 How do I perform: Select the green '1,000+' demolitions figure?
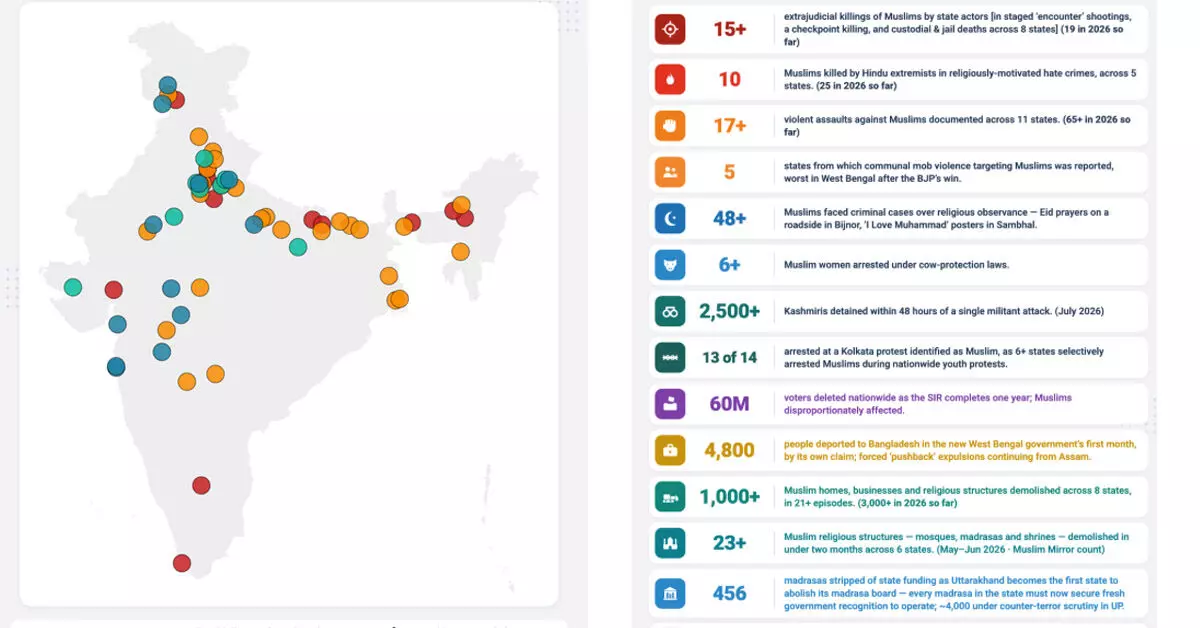730,497
